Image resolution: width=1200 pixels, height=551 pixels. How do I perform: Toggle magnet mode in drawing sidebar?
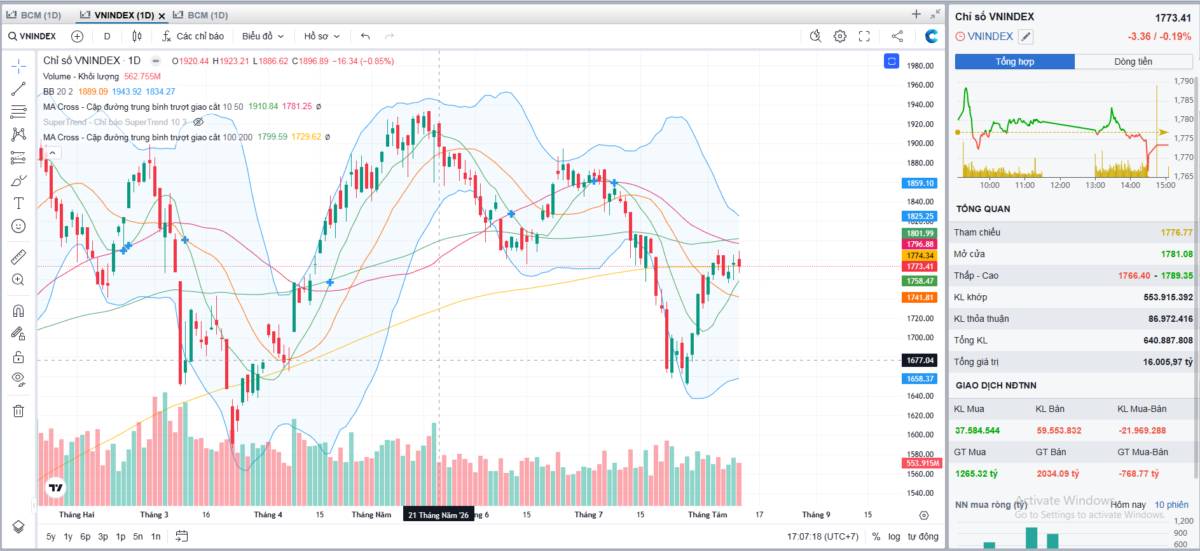[18, 310]
